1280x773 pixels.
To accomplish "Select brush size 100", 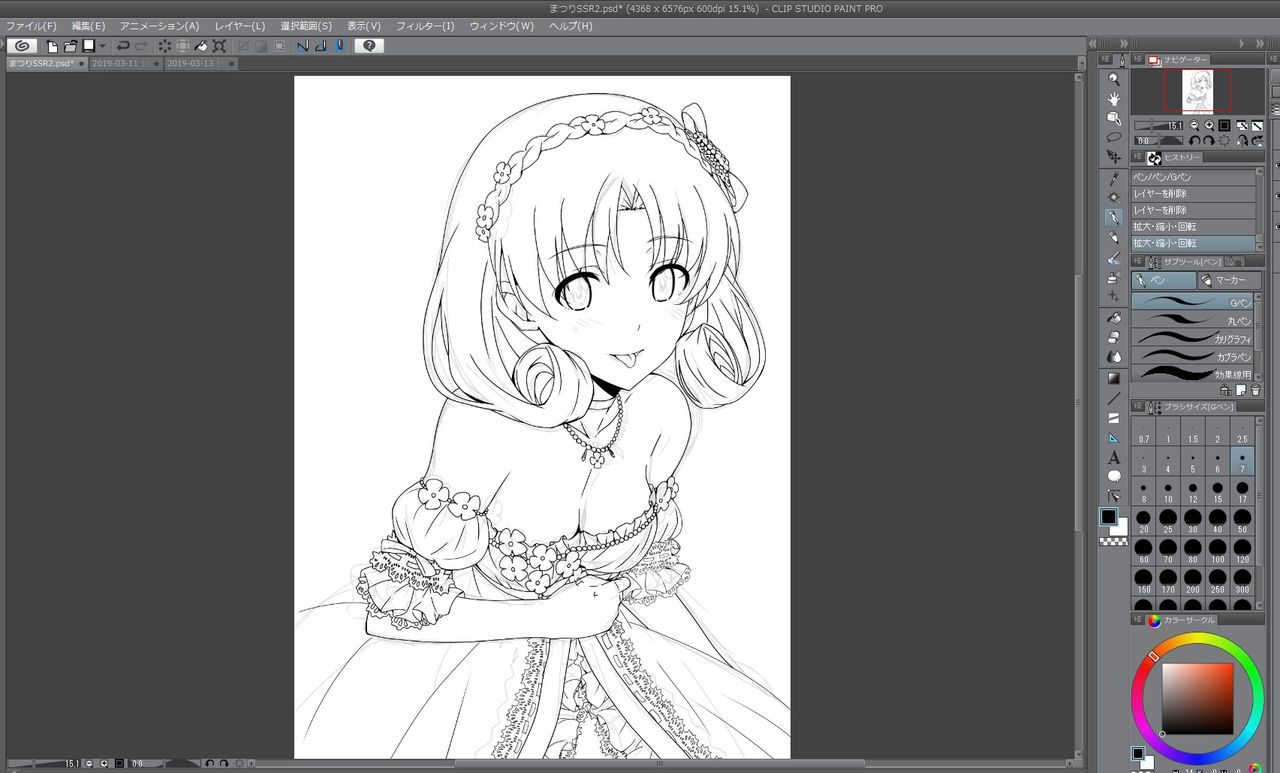I will pos(1218,552).
